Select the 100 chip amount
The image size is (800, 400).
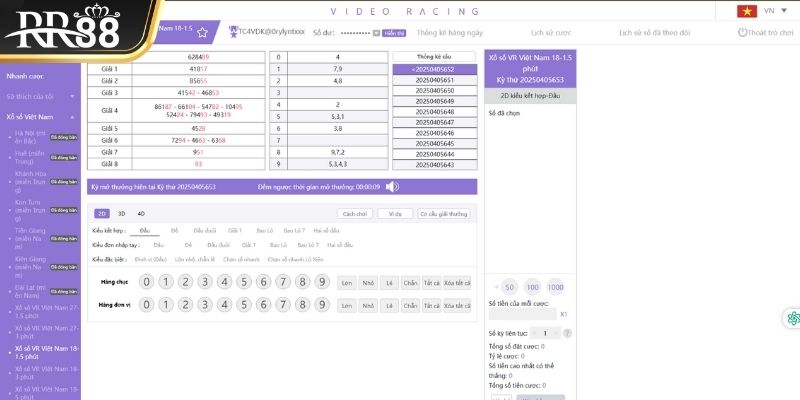(532, 287)
